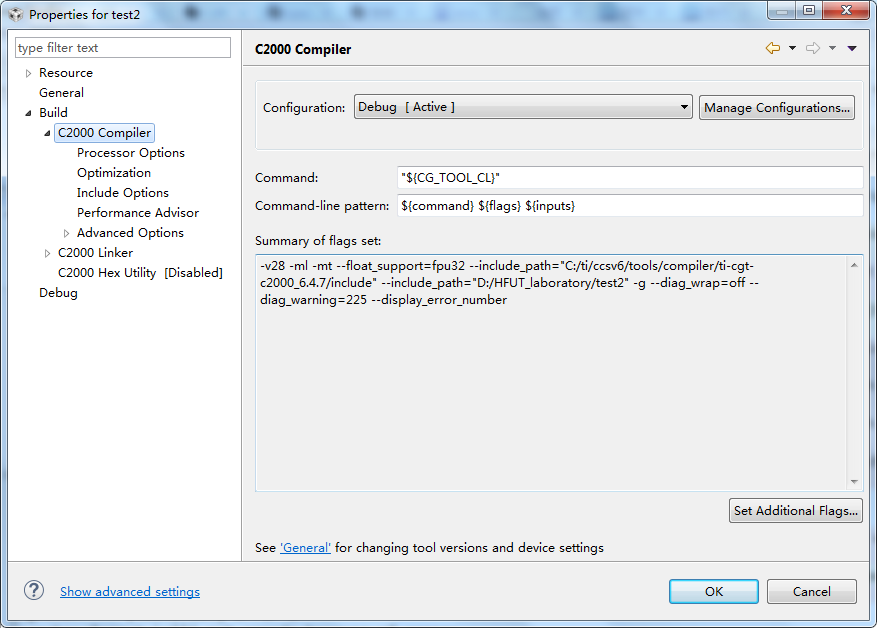Collapse the Build tree node
This screenshot has height=628, width=877.
28,113
